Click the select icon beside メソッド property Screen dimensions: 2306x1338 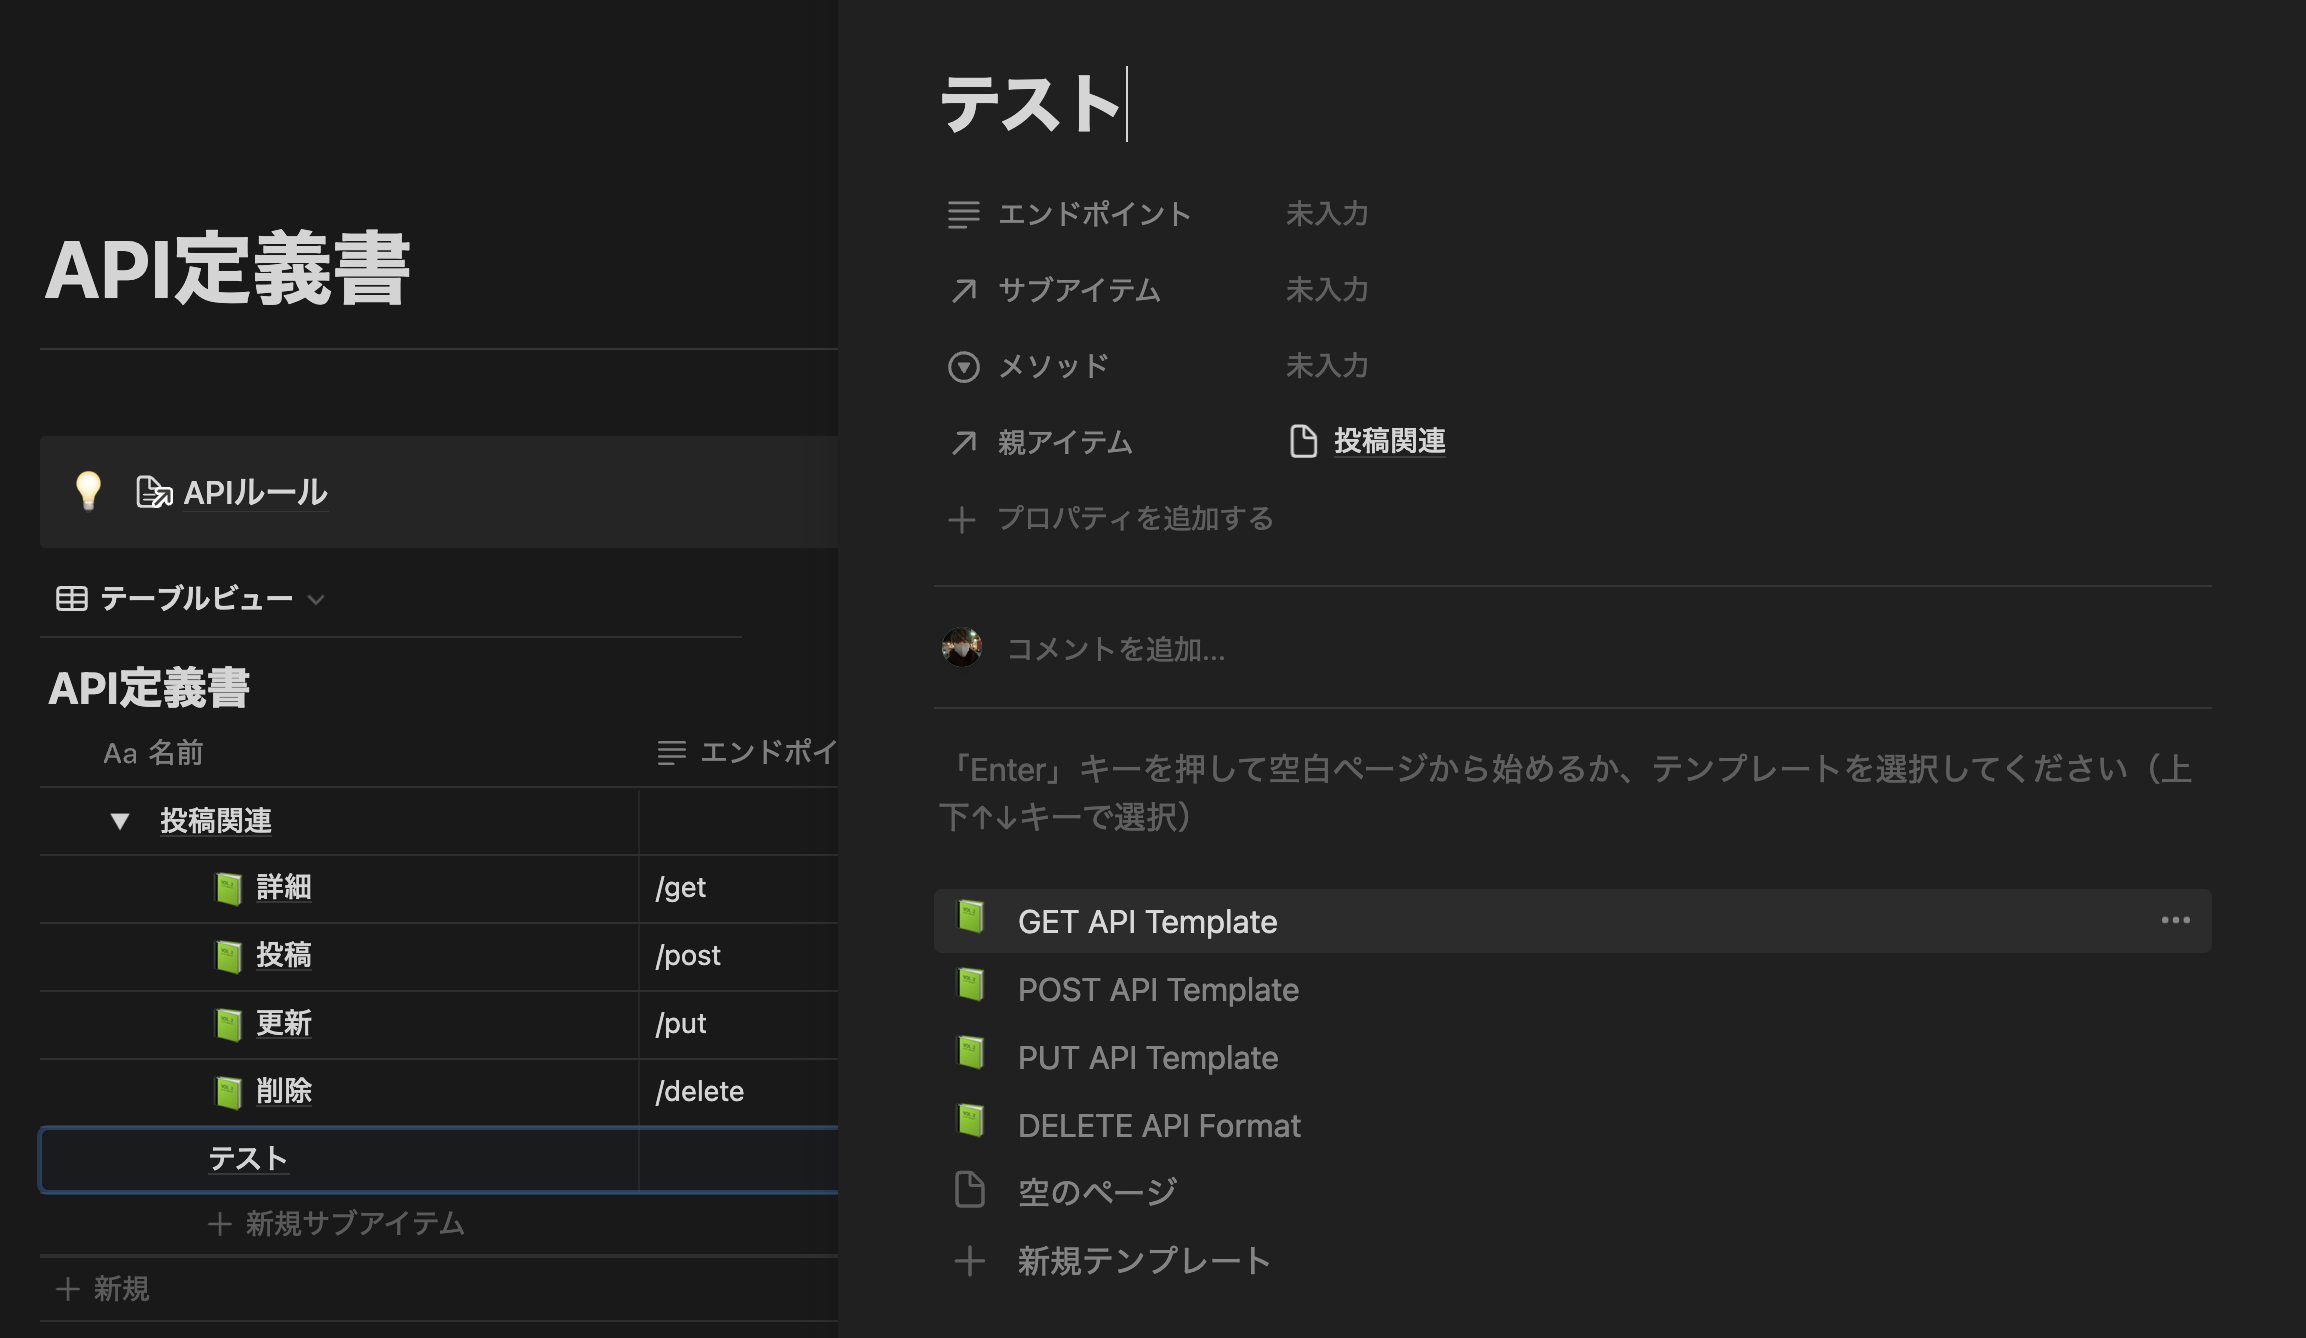coord(963,366)
